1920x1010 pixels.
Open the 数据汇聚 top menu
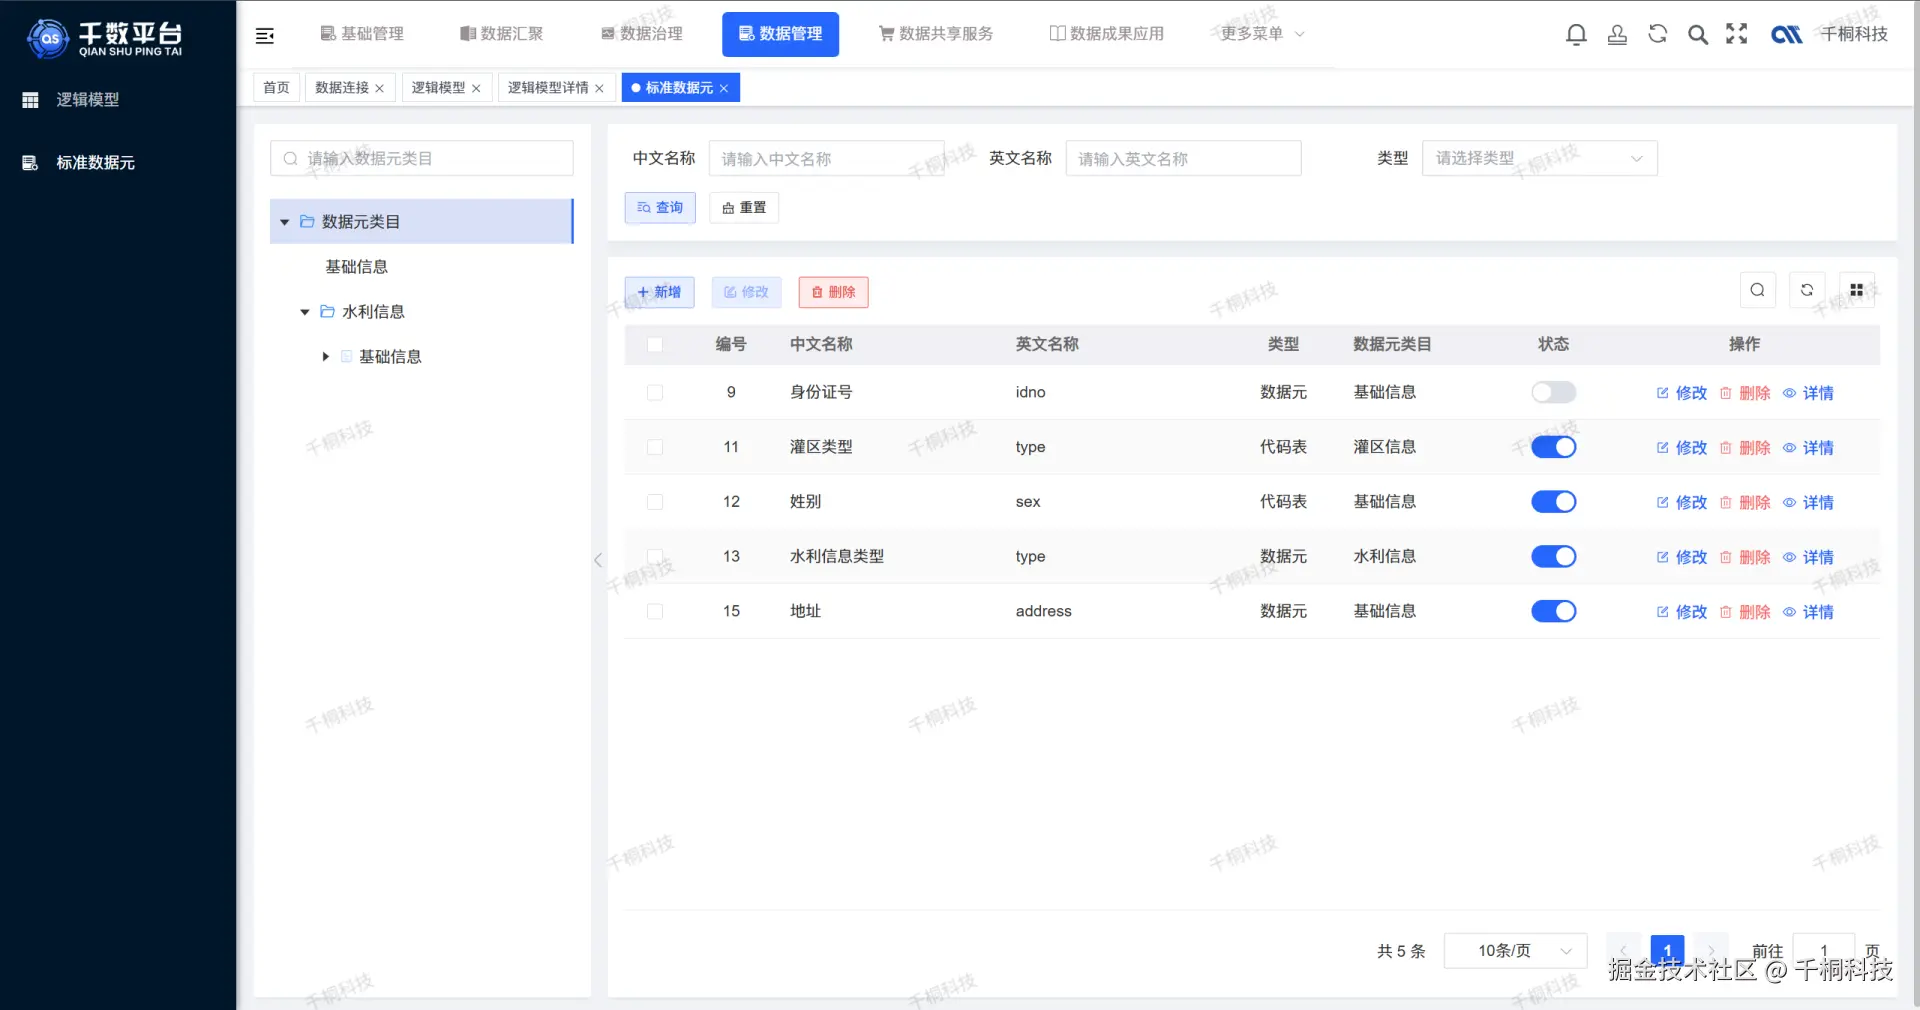click(501, 34)
